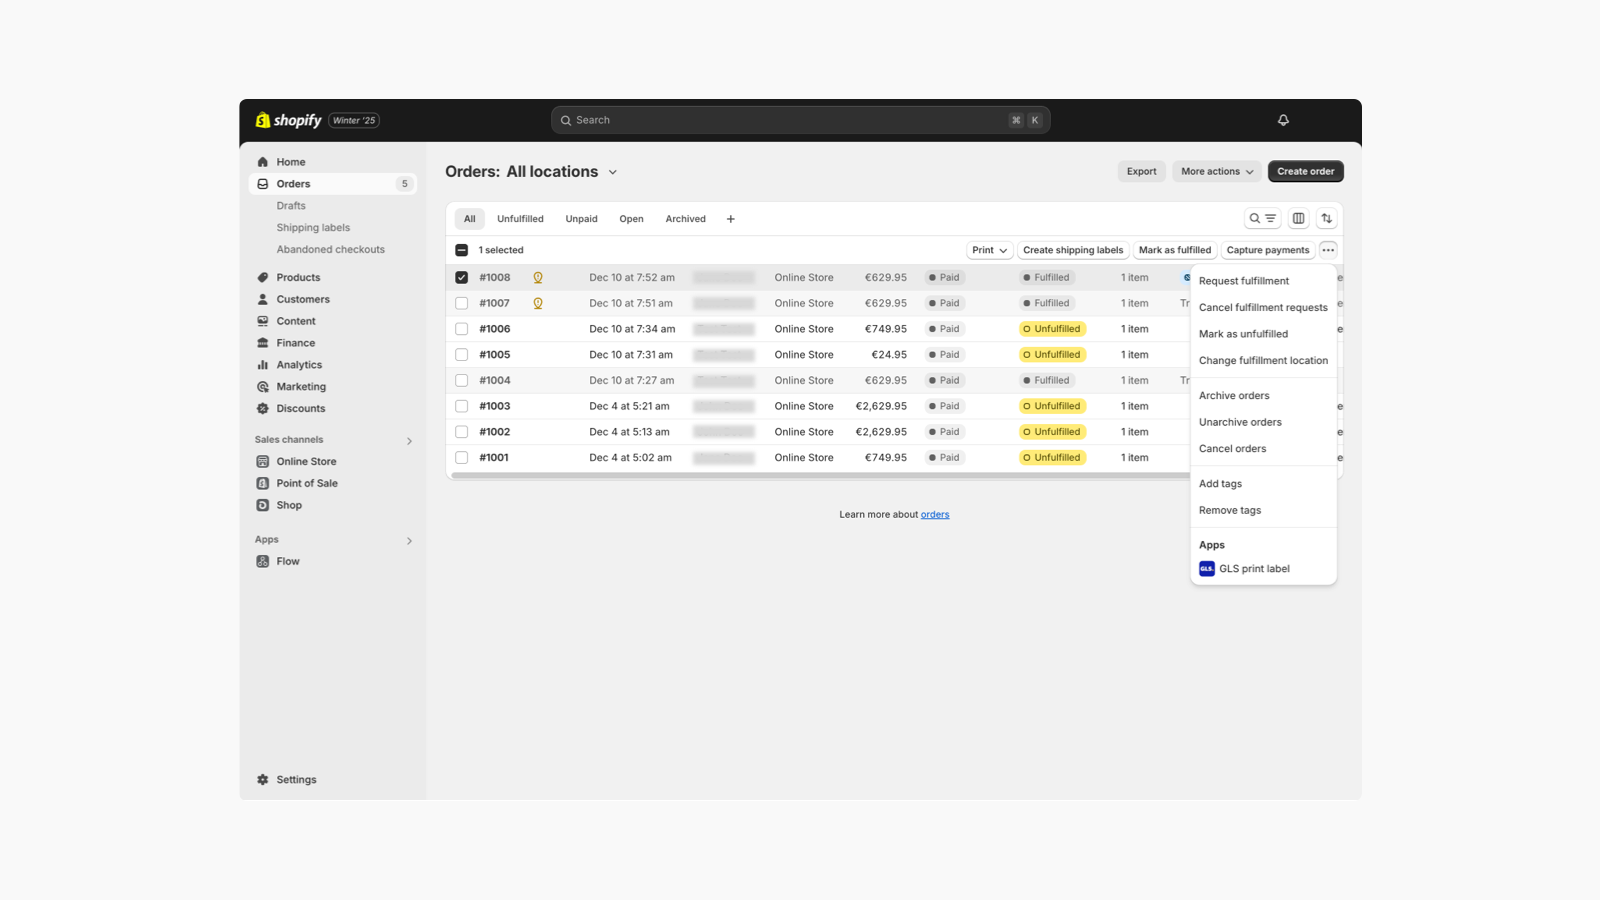Viewport: 1600px width, 900px height.
Task: Click the Discounts icon in the sidebar
Action: [262, 408]
